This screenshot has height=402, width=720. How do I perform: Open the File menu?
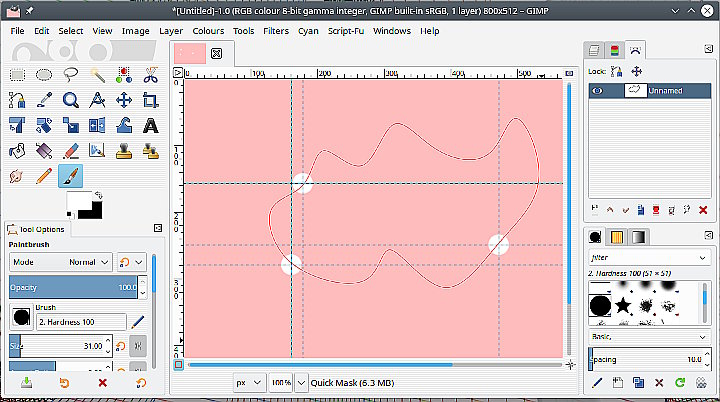[17, 31]
